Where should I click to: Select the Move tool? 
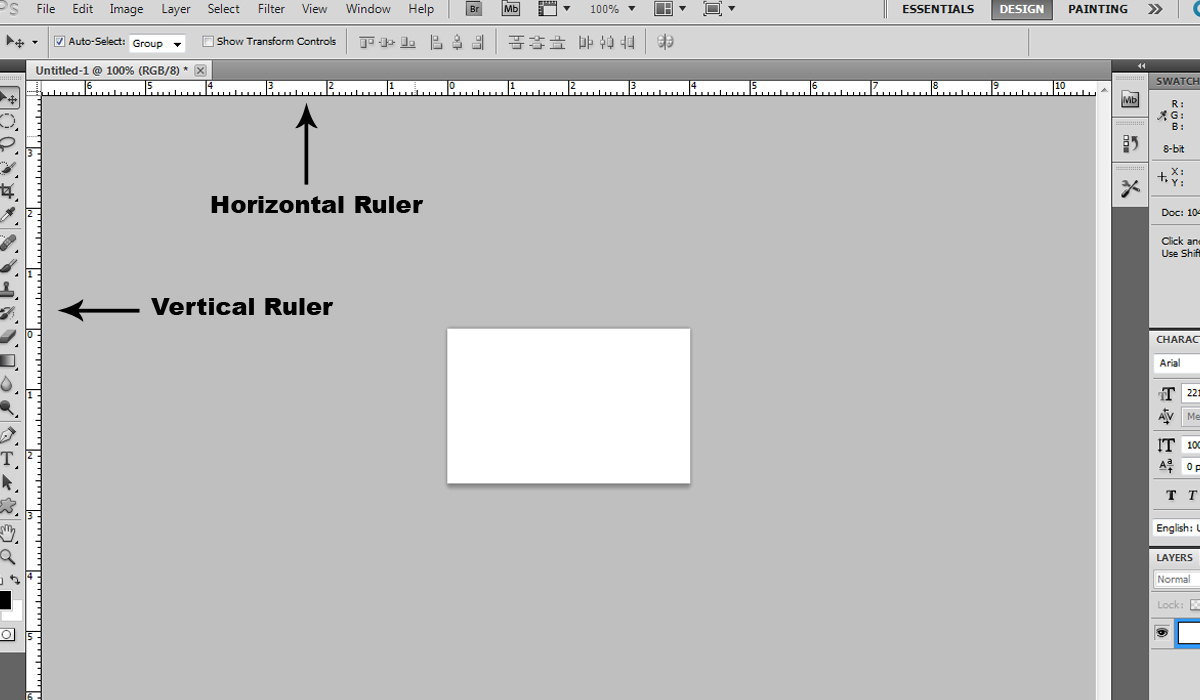click(10, 97)
